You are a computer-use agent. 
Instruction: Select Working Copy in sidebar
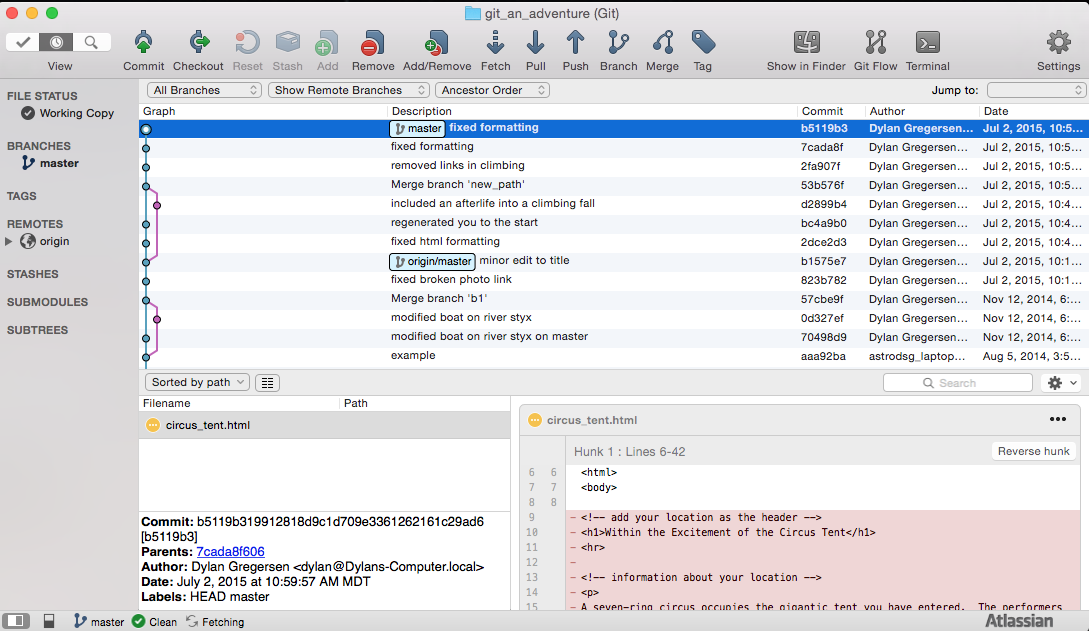(67, 113)
